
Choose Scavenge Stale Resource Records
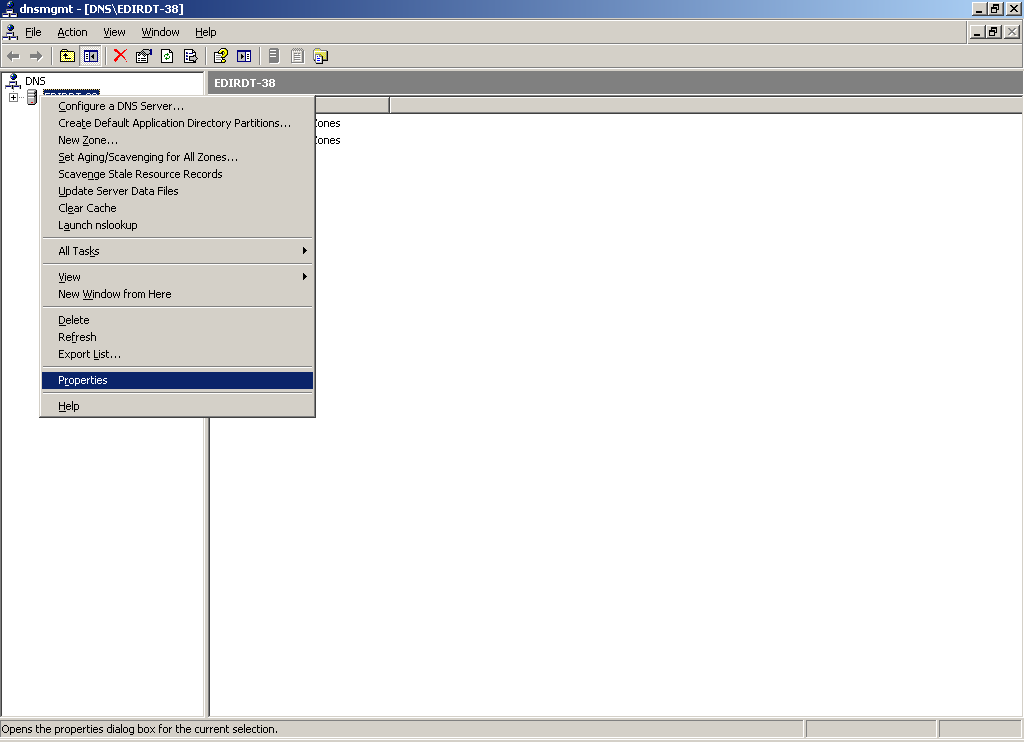click(177, 174)
